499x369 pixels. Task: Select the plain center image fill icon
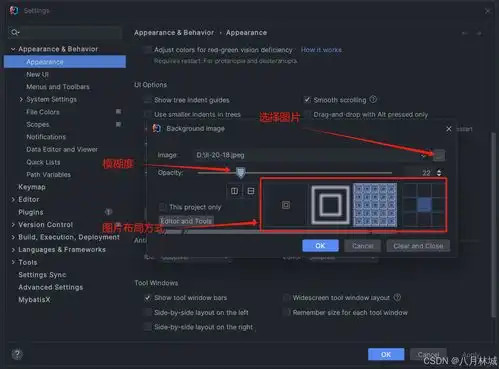(x=286, y=205)
